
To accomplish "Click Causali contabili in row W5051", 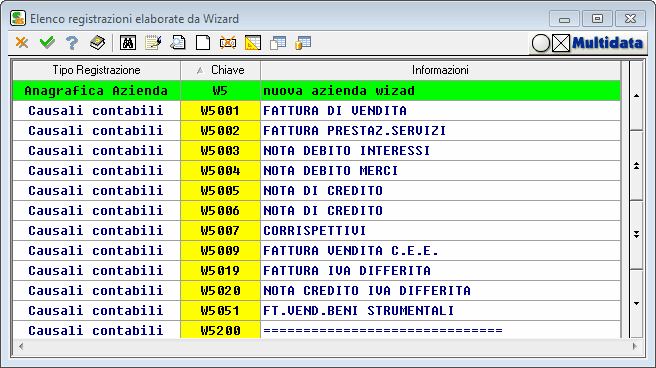I will point(96,311).
